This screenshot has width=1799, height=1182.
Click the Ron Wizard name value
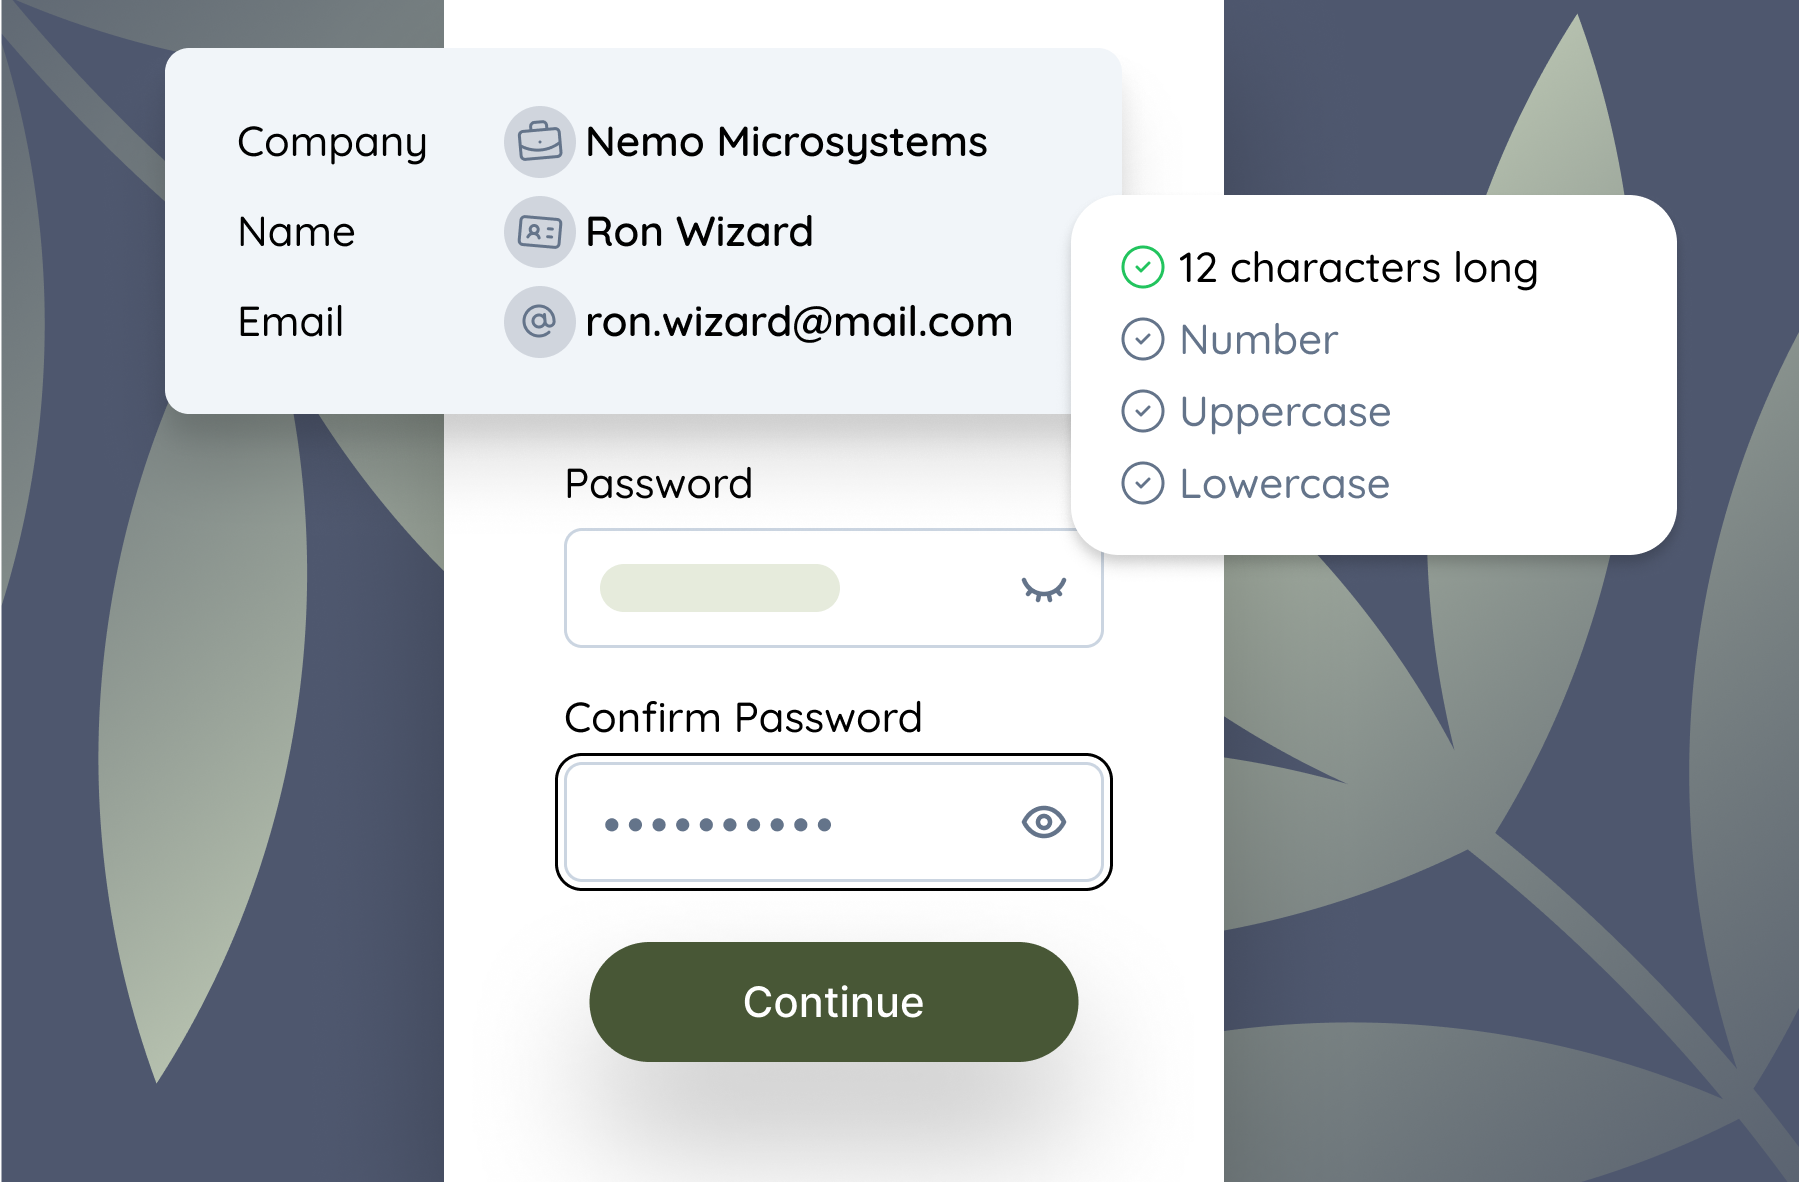[x=699, y=232]
